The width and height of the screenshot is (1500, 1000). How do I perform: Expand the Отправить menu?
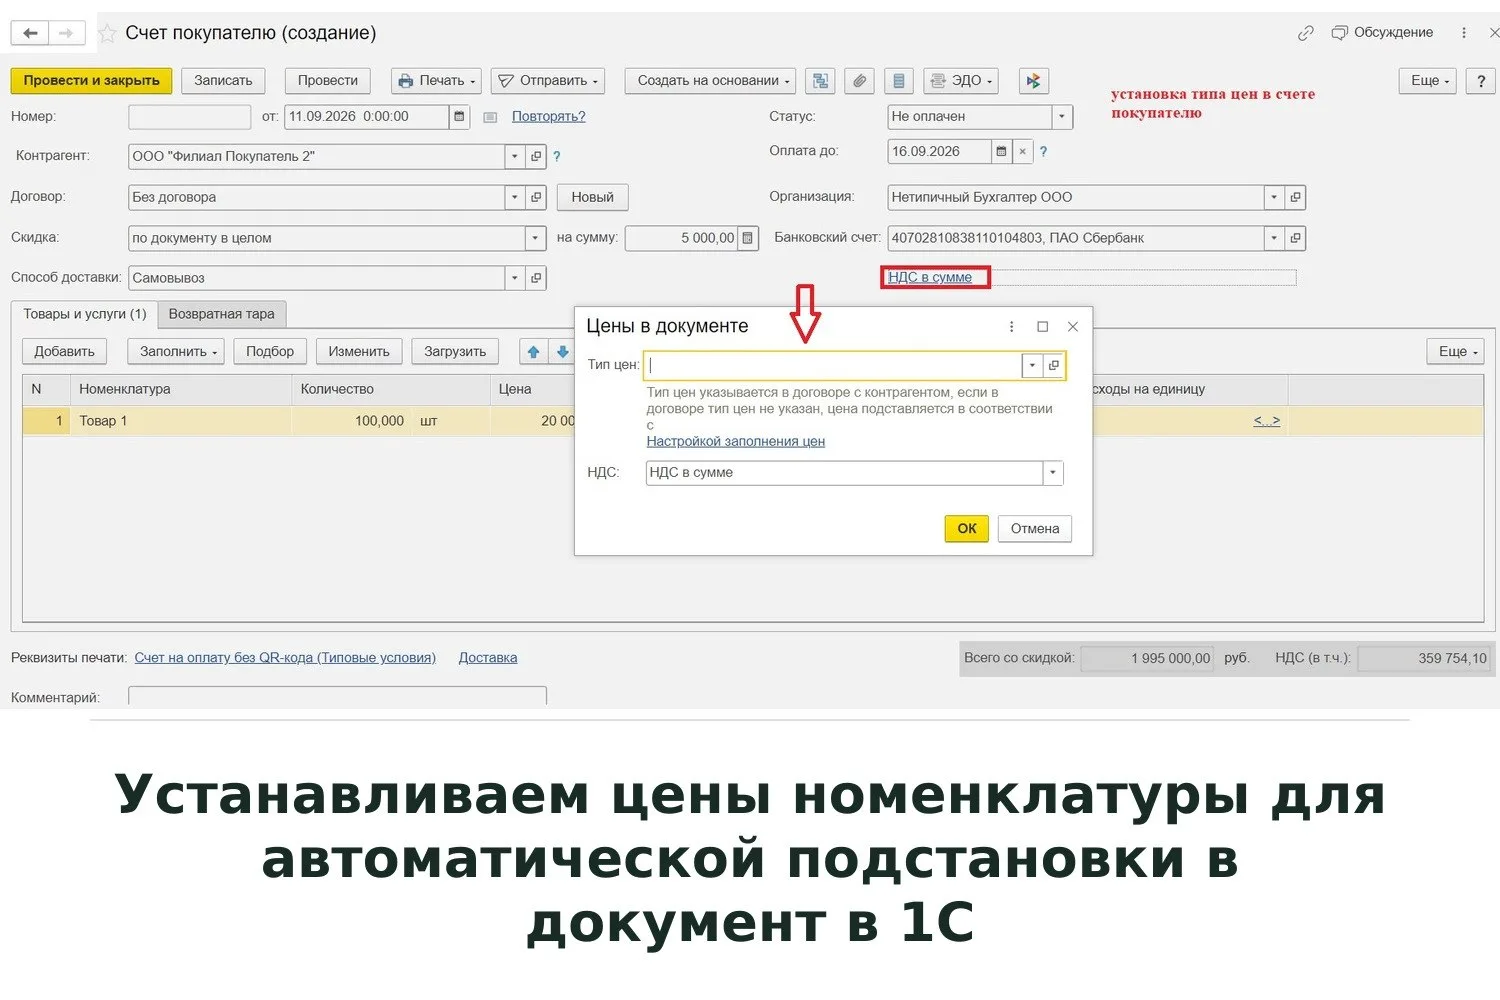pos(548,81)
